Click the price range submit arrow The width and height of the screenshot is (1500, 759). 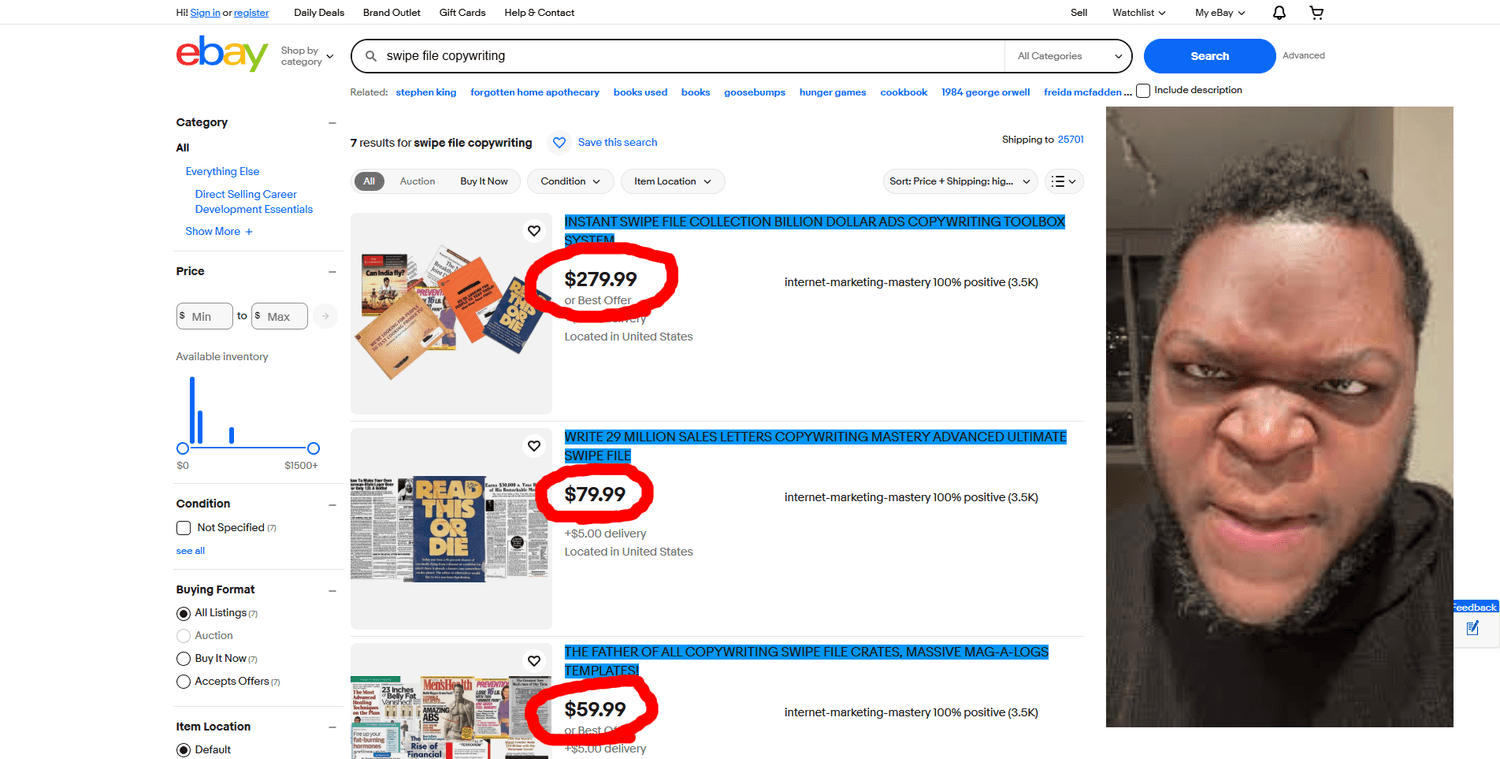pos(325,316)
